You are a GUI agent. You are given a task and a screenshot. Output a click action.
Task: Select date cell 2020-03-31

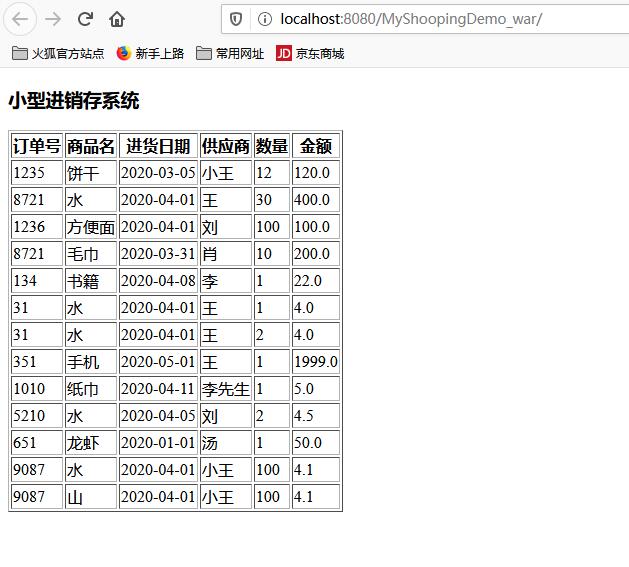click(x=158, y=253)
